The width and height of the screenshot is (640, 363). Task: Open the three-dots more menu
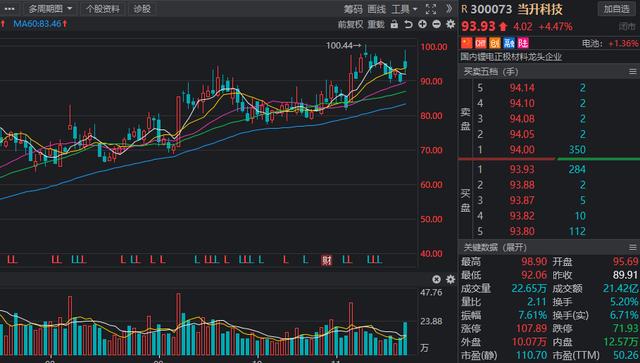coord(9,9)
